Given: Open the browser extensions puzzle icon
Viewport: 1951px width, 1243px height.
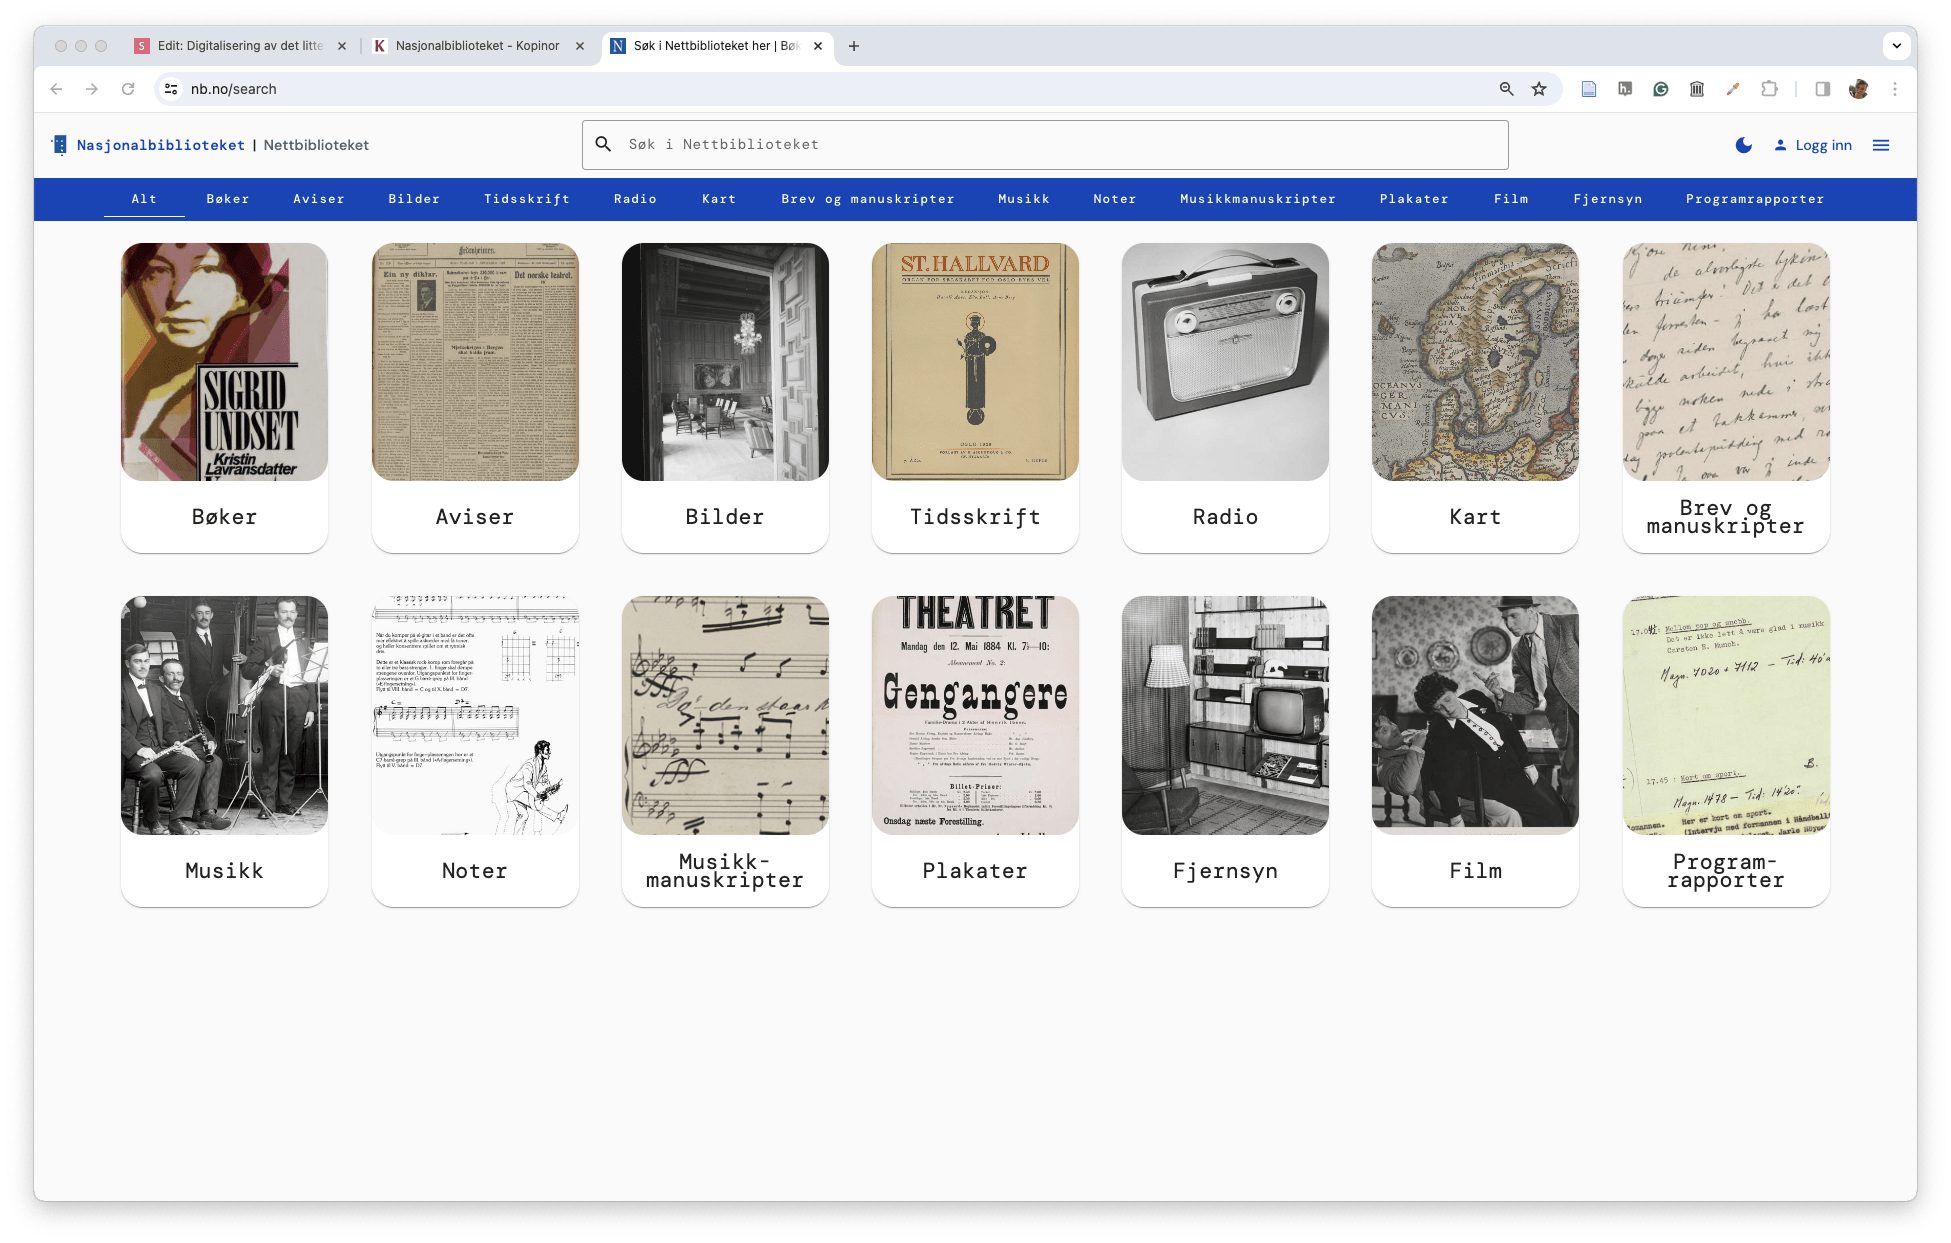Looking at the screenshot, I should pyautogui.click(x=1769, y=89).
